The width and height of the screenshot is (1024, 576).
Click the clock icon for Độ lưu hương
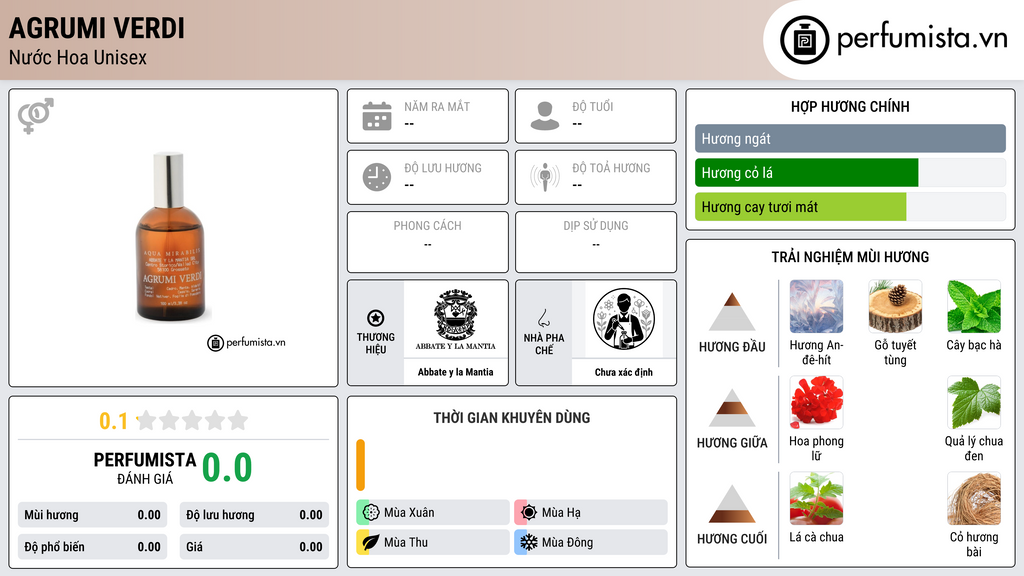pos(377,177)
